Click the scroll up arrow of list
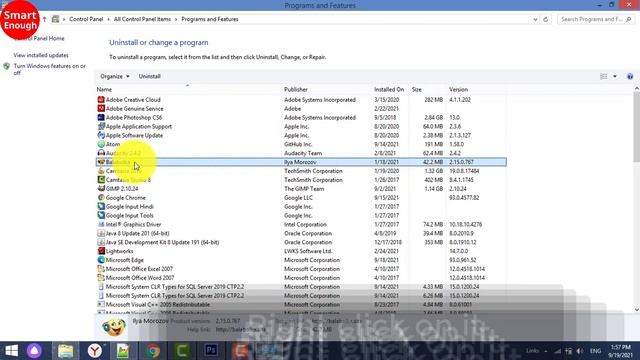Screen dimensions: 640x360 [636, 88]
